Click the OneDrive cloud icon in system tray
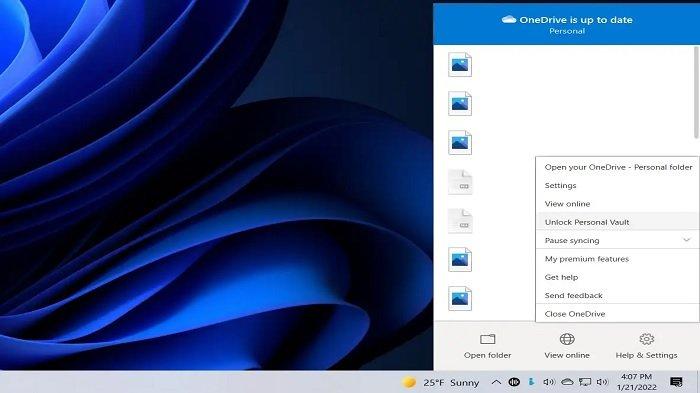700x393 pixels. click(567, 382)
